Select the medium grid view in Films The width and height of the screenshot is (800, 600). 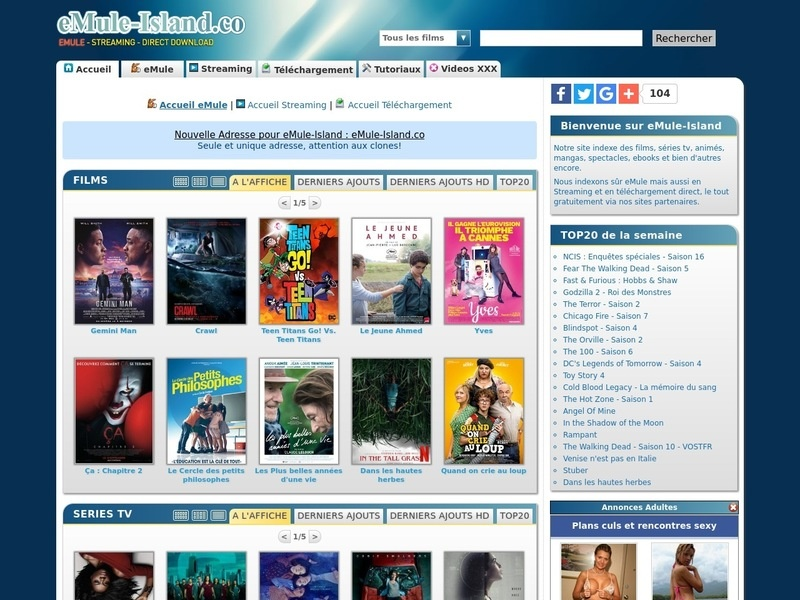click(x=200, y=182)
